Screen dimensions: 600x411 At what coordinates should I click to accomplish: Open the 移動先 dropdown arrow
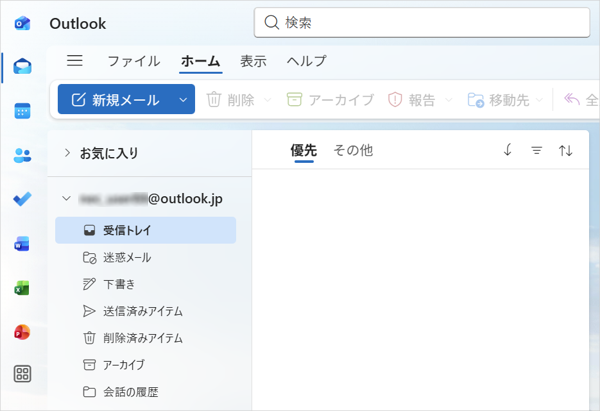point(539,100)
